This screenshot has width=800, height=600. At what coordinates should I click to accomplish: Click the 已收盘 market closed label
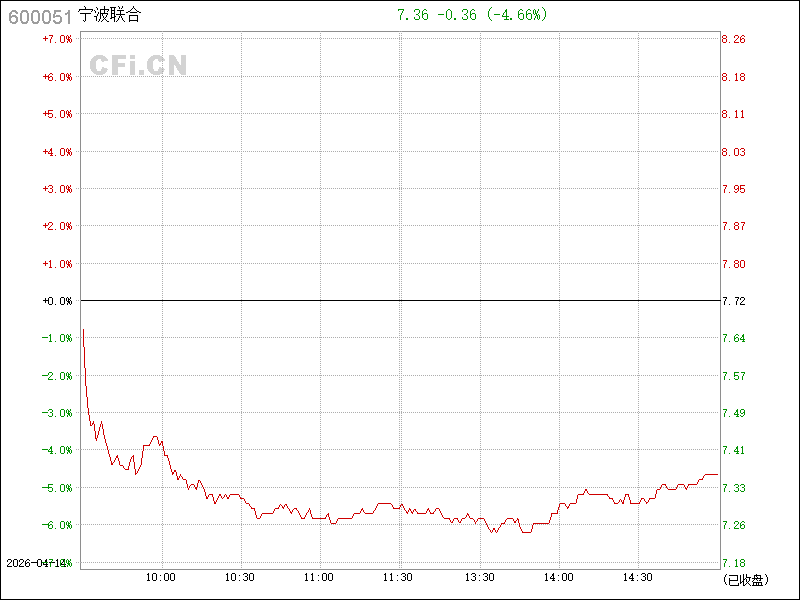coord(744,579)
